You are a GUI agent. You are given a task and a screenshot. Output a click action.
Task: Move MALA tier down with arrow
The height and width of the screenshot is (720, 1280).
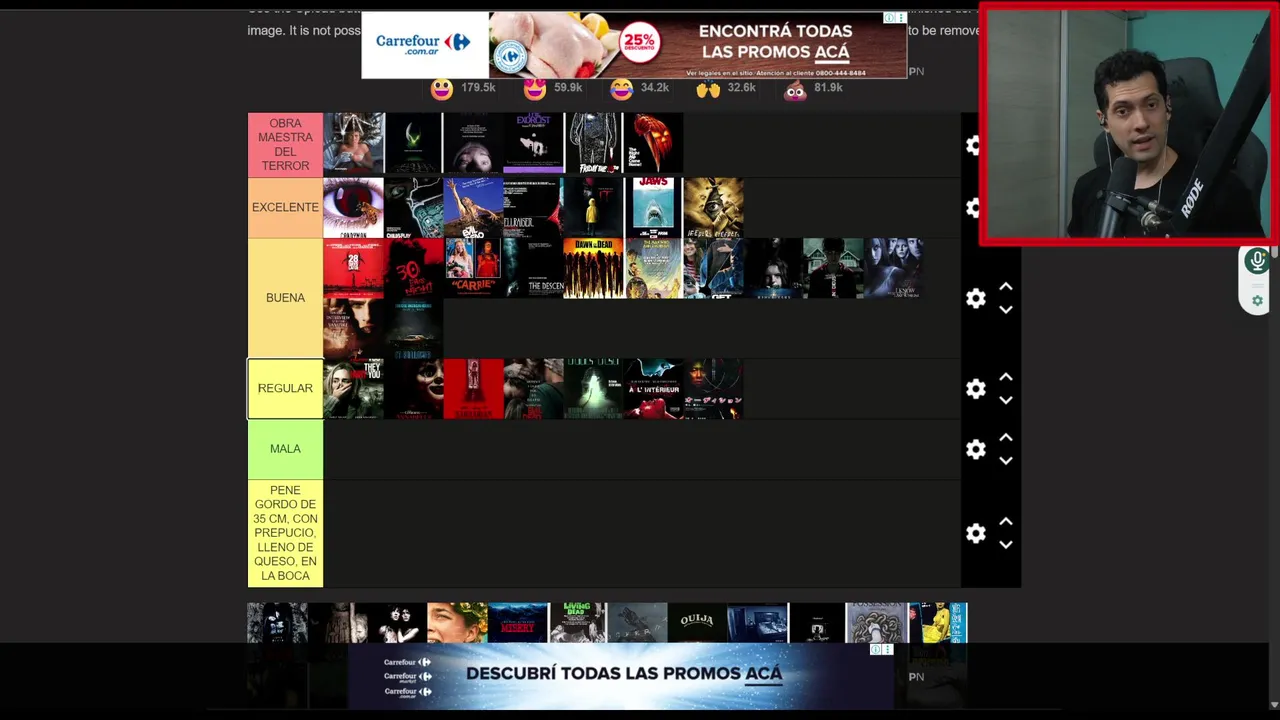(x=1006, y=461)
